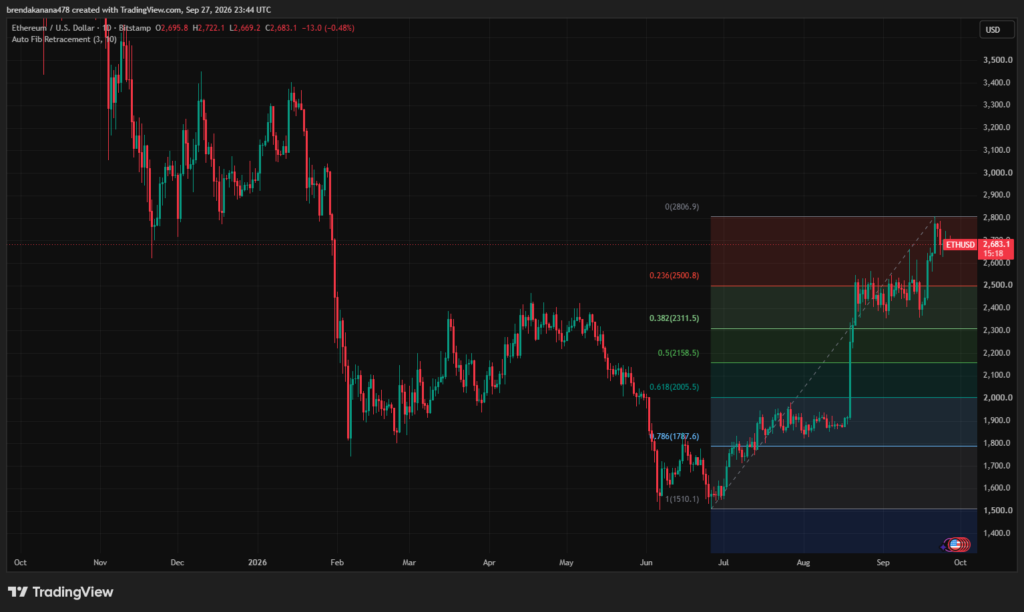Click the Jun label on the time axis
Screen dimensions: 1024x612
[x=646, y=562]
